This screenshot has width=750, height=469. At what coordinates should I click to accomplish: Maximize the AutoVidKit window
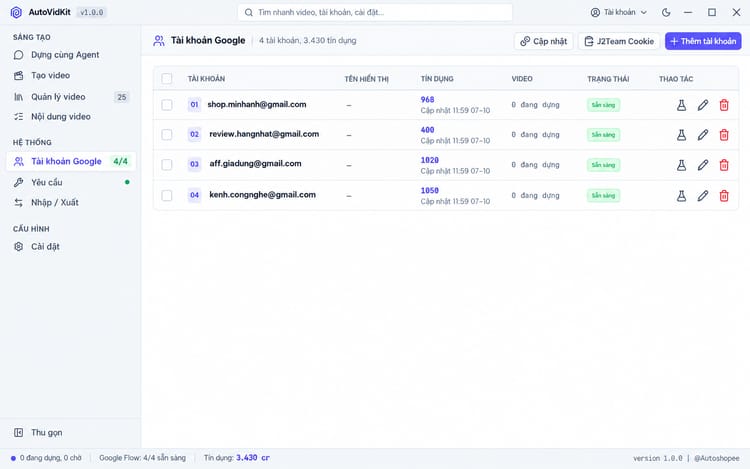point(712,12)
